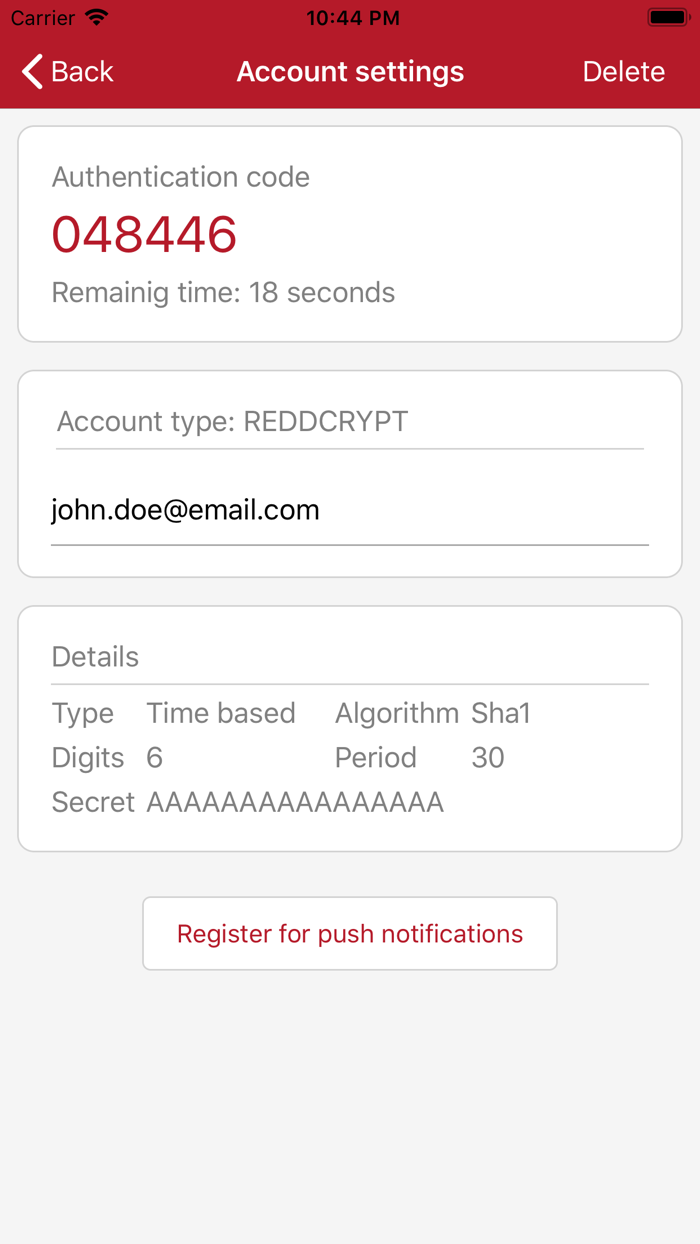Tap the battery indicator icon

click(x=668, y=16)
